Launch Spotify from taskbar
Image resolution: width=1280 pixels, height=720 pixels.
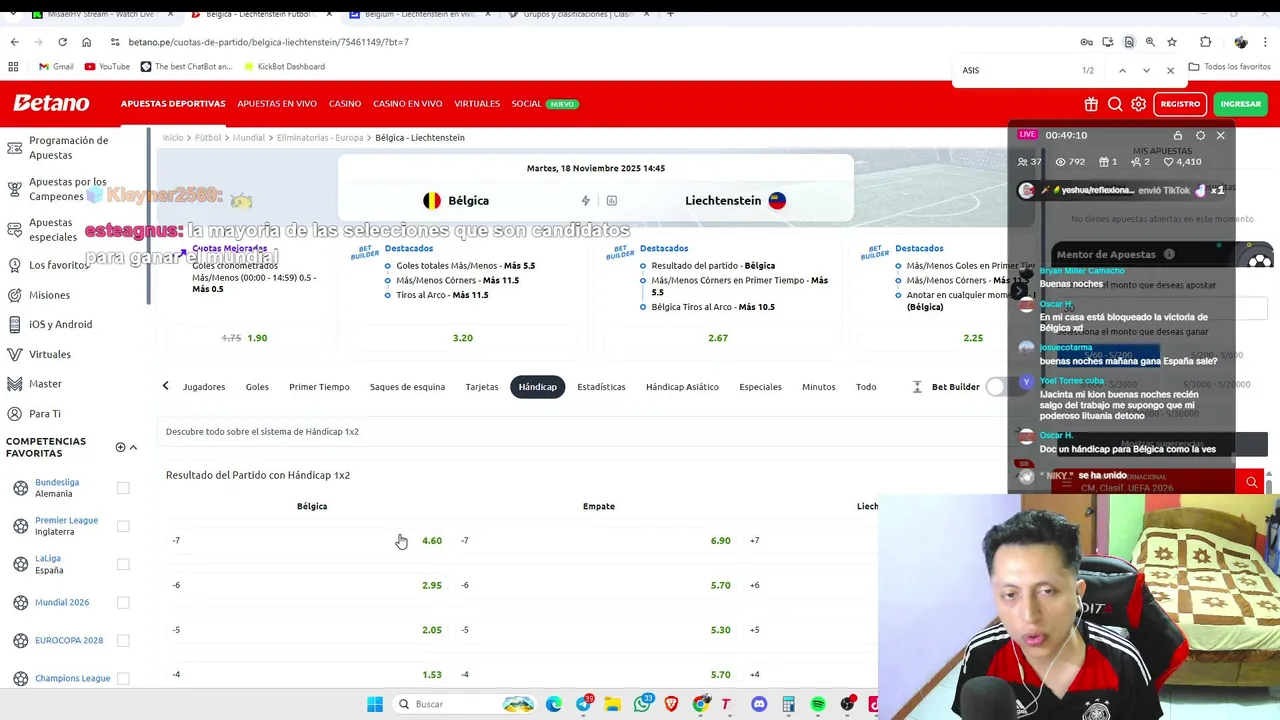(x=818, y=704)
